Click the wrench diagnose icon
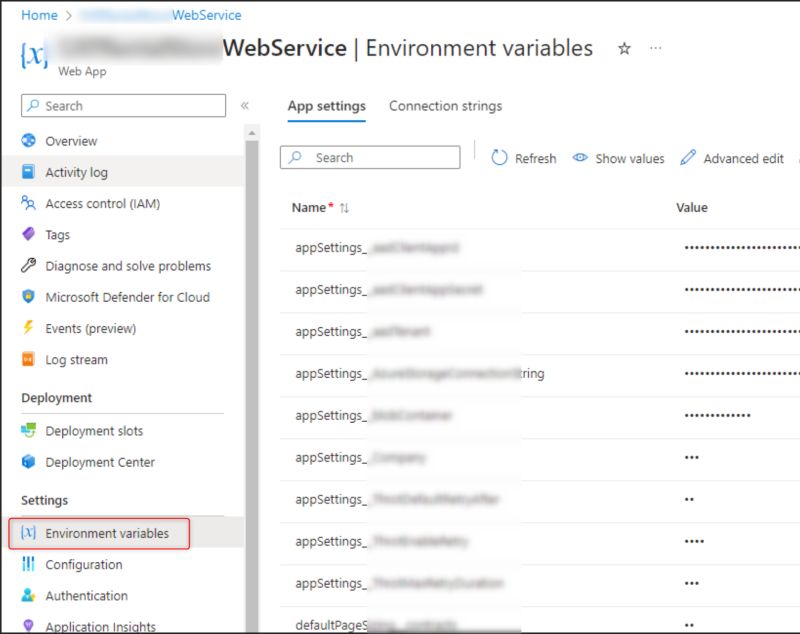 pos(29,265)
